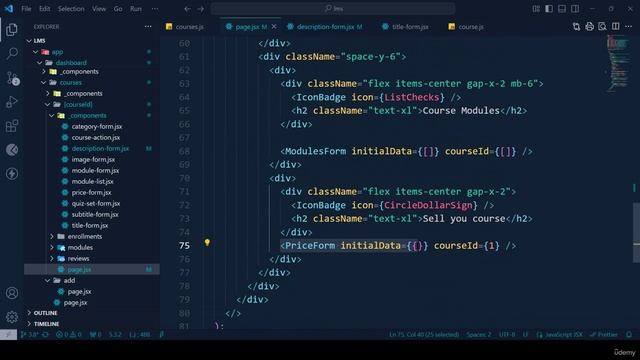Click the VS Code logo icon
Screen dimensions: 640x360
[x=9, y=9]
